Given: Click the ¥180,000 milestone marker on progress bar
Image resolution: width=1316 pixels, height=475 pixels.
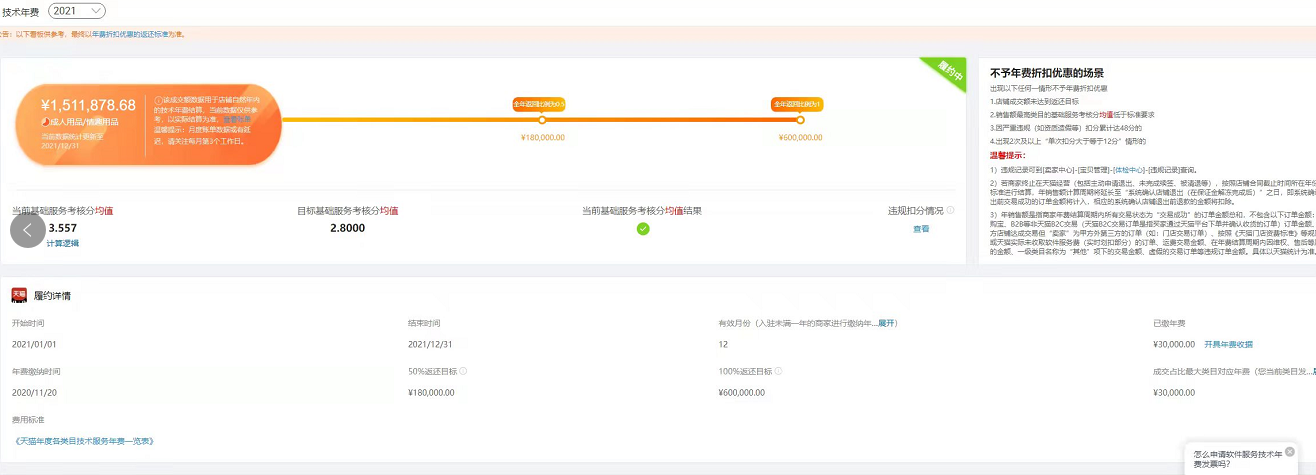Looking at the screenshot, I should [x=542, y=120].
